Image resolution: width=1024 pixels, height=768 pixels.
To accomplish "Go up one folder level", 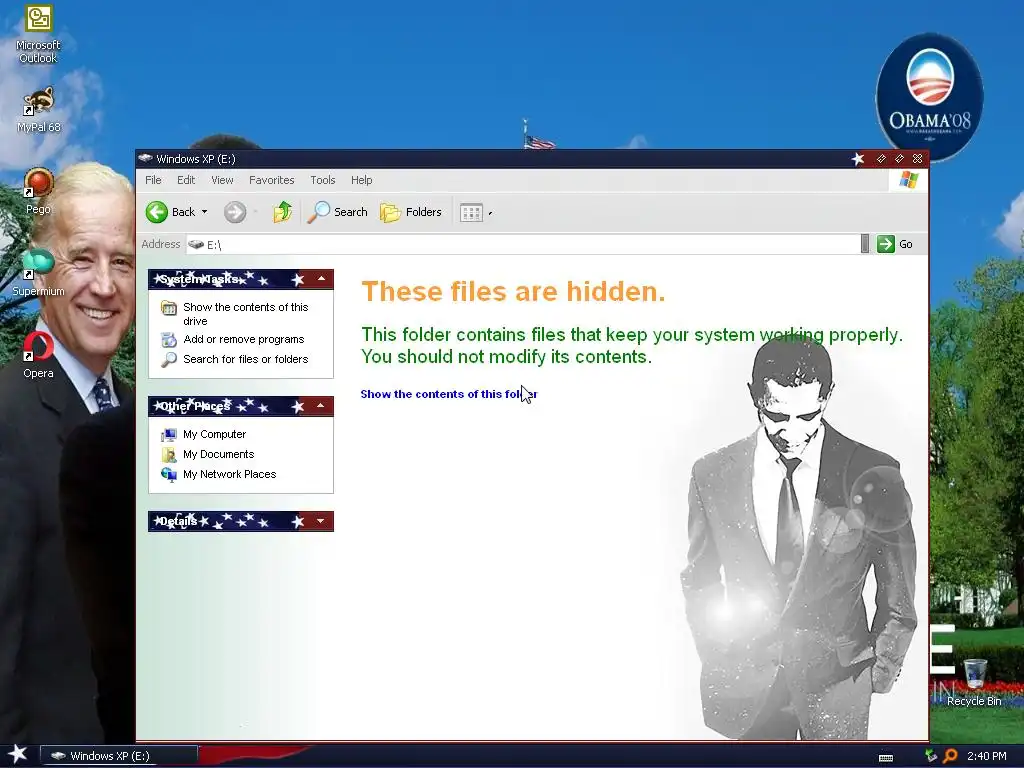I will click(x=282, y=212).
